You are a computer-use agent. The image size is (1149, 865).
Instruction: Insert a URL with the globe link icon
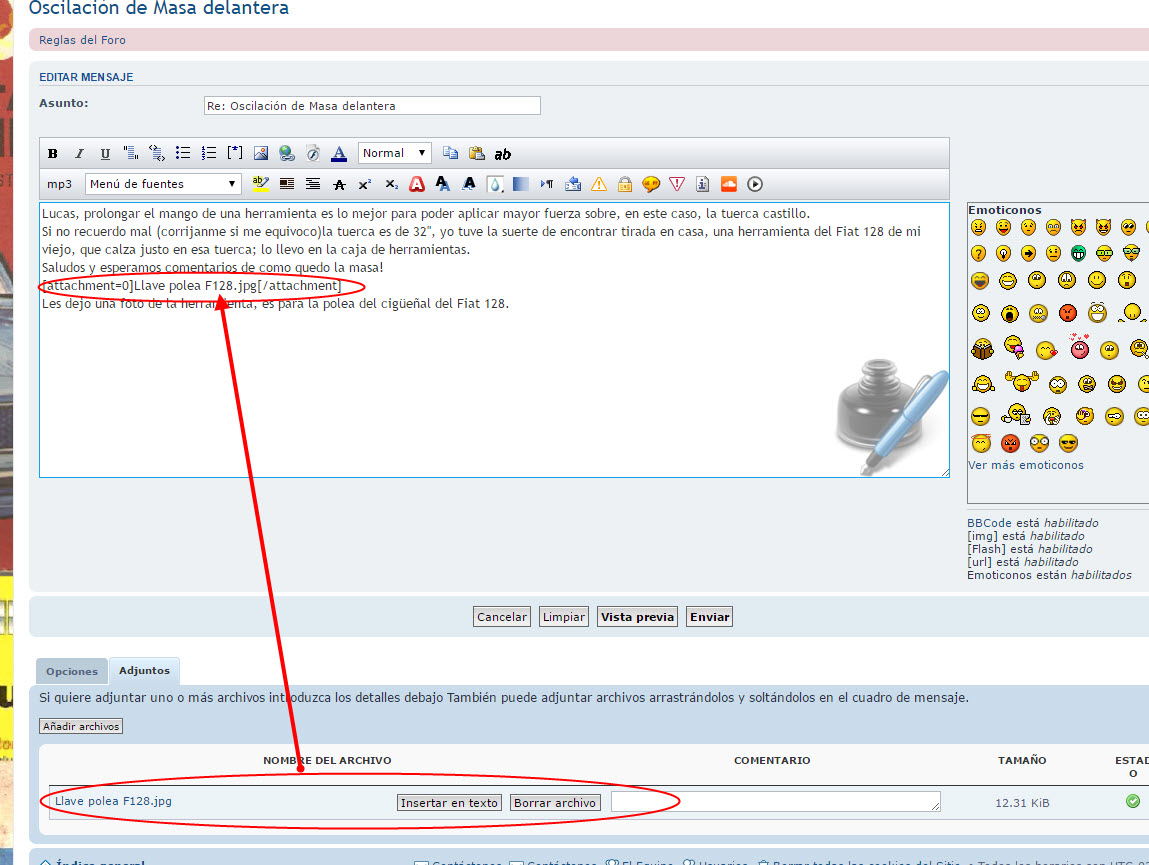pyautogui.click(x=287, y=154)
